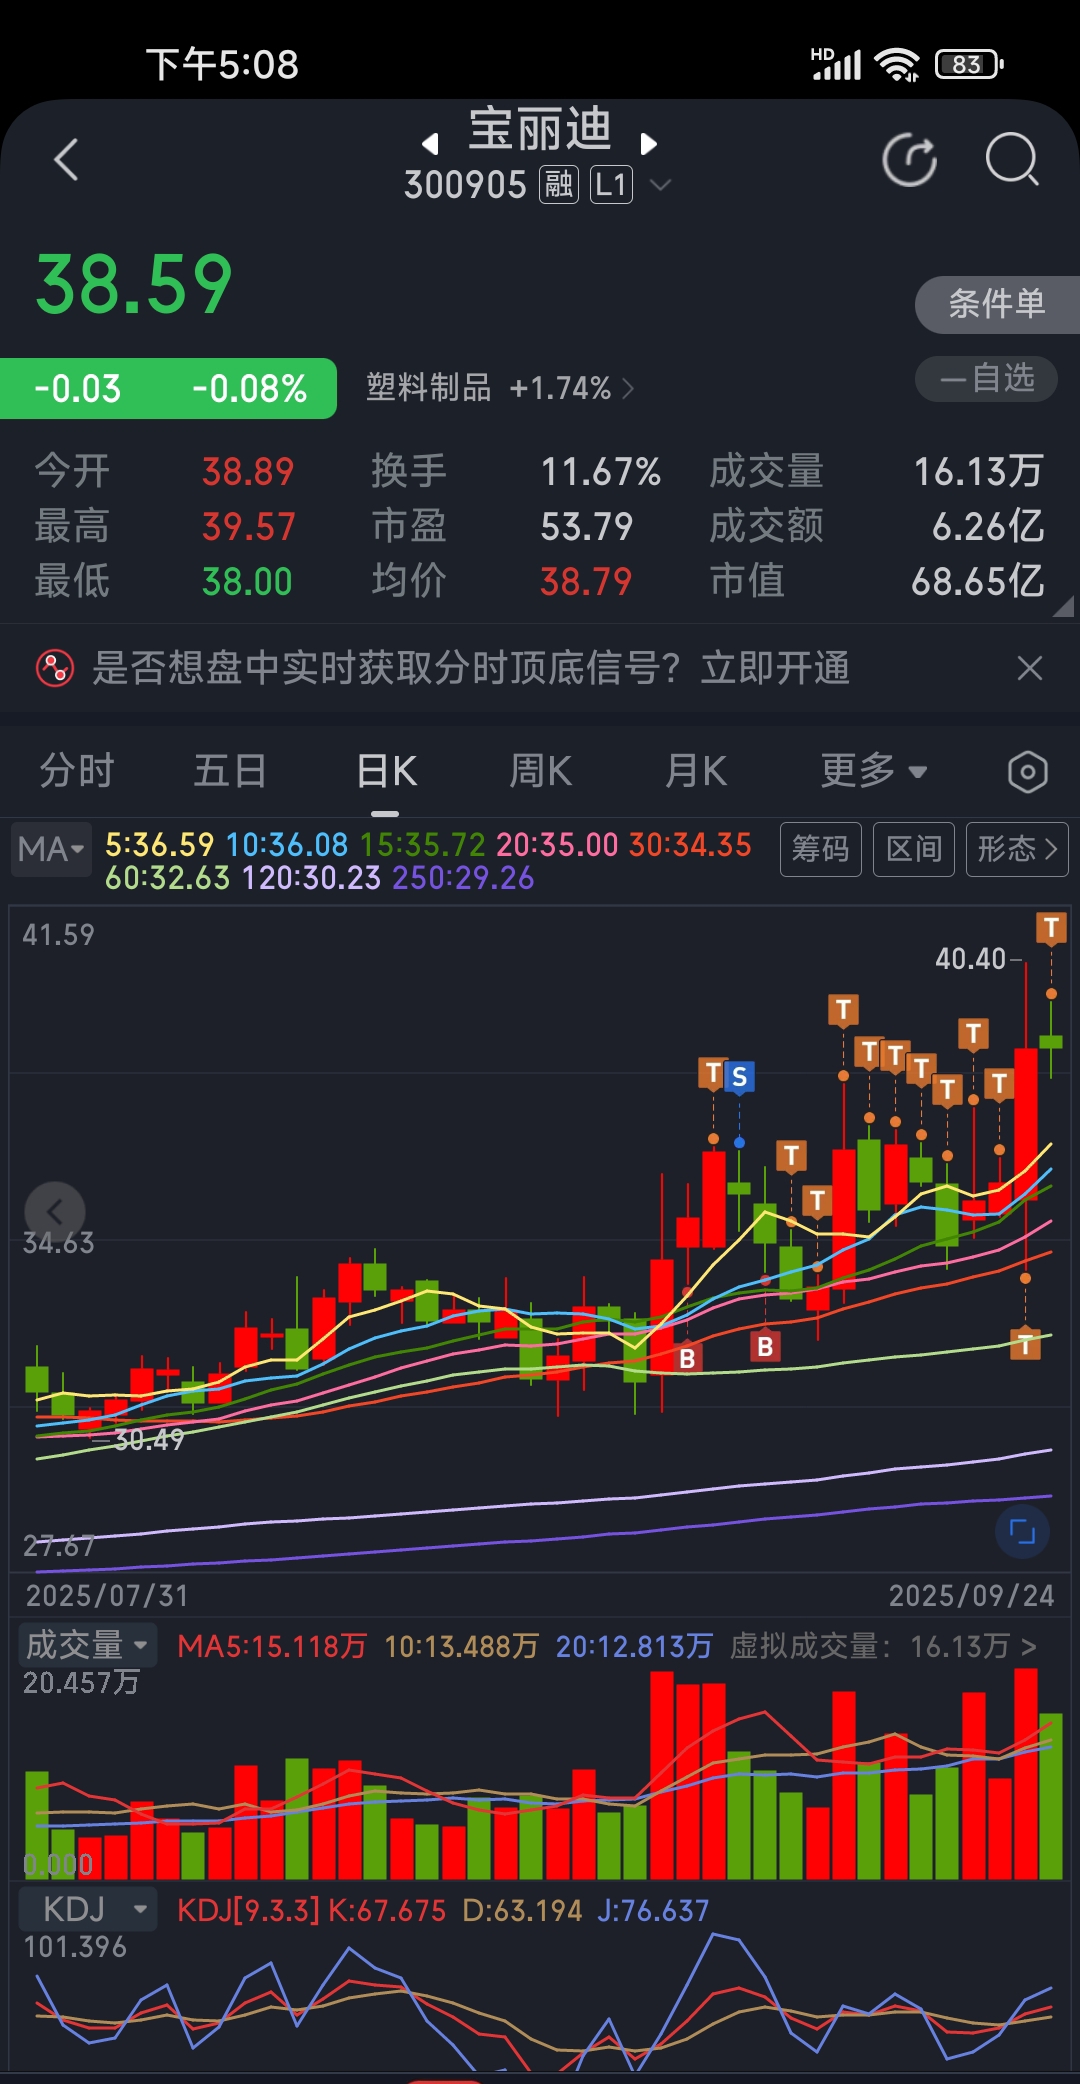Viewport: 1080px width, 2084px height.
Task: Open the 立即开通 signal promotion banner
Action: (x=775, y=668)
